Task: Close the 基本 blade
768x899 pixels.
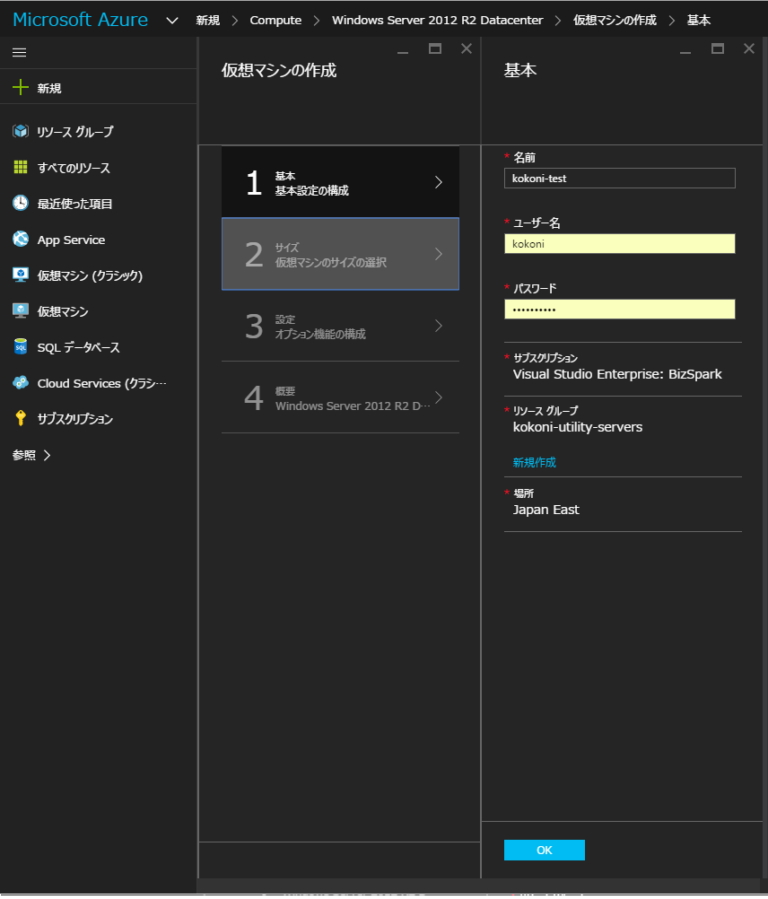Action: (x=749, y=49)
